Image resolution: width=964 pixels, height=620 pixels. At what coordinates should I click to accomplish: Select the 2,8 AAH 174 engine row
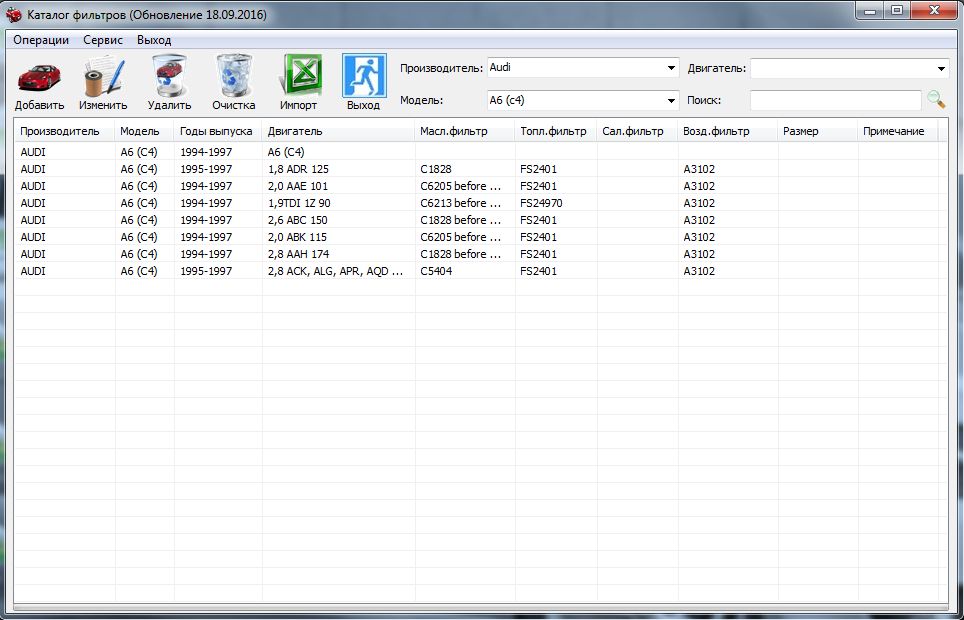(481, 253)
